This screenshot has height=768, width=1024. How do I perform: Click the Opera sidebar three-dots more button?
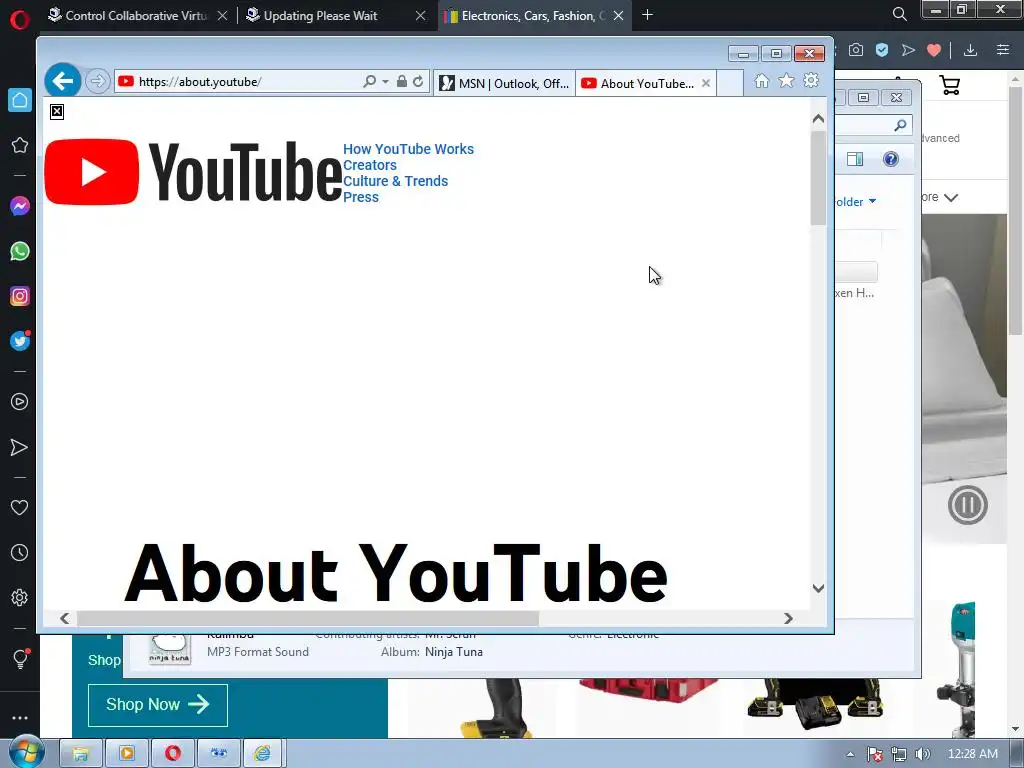[x=20, y=718]
